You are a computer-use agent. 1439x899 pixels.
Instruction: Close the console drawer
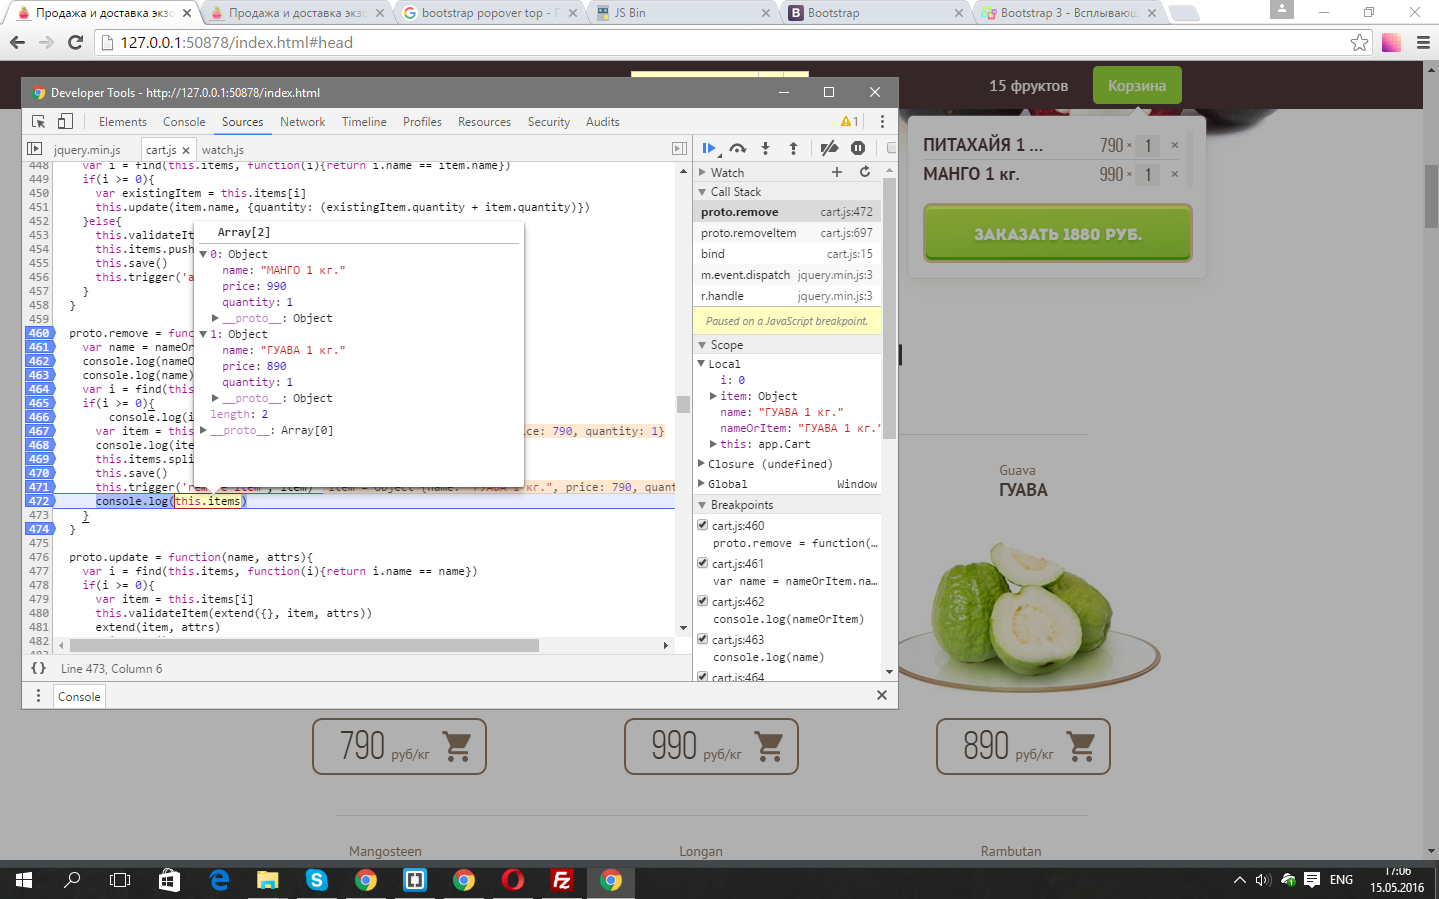[x=882, y=695]
